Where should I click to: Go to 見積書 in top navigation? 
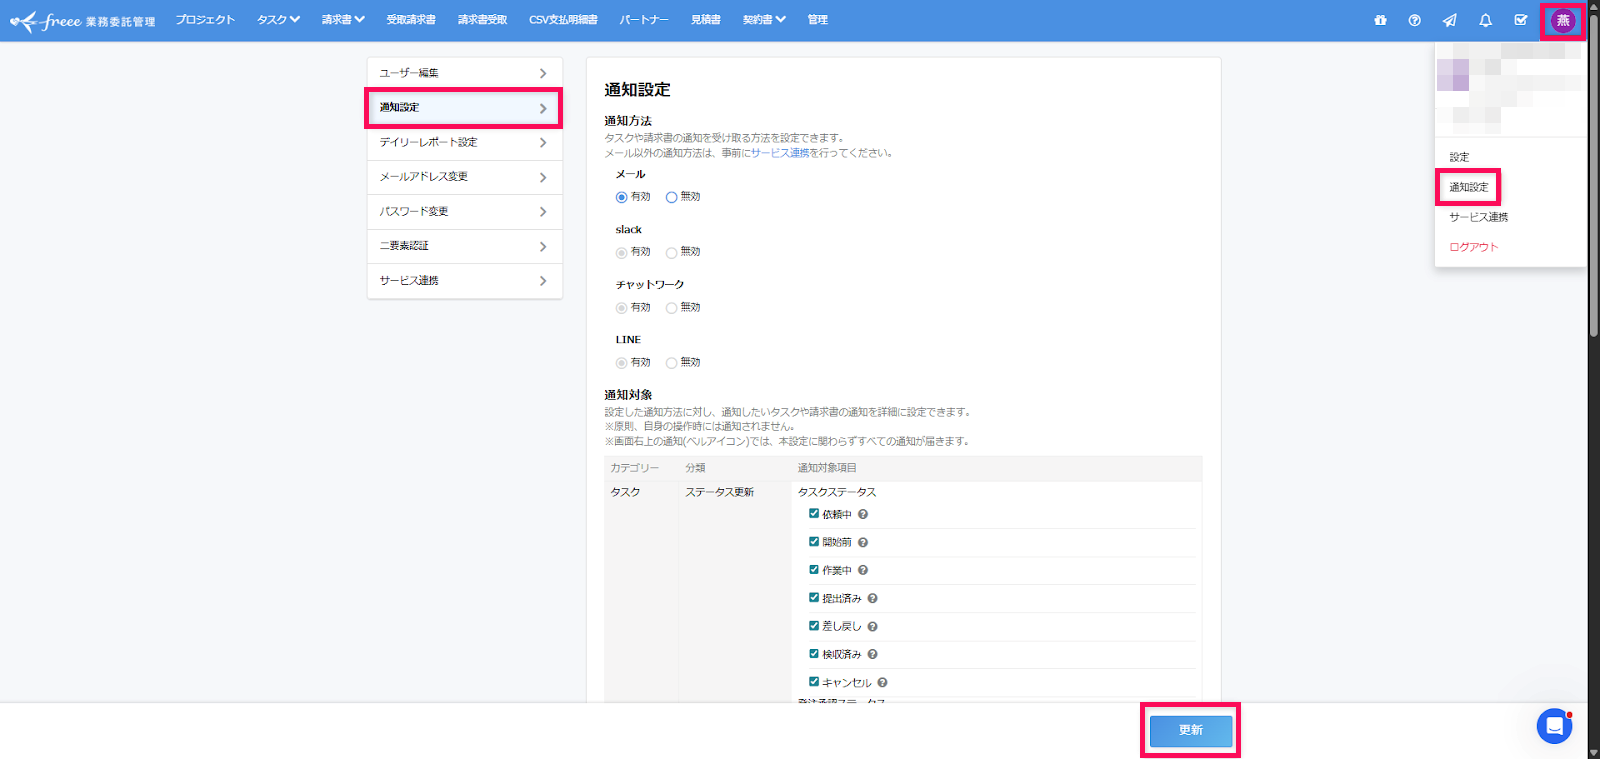pos(706,20)
